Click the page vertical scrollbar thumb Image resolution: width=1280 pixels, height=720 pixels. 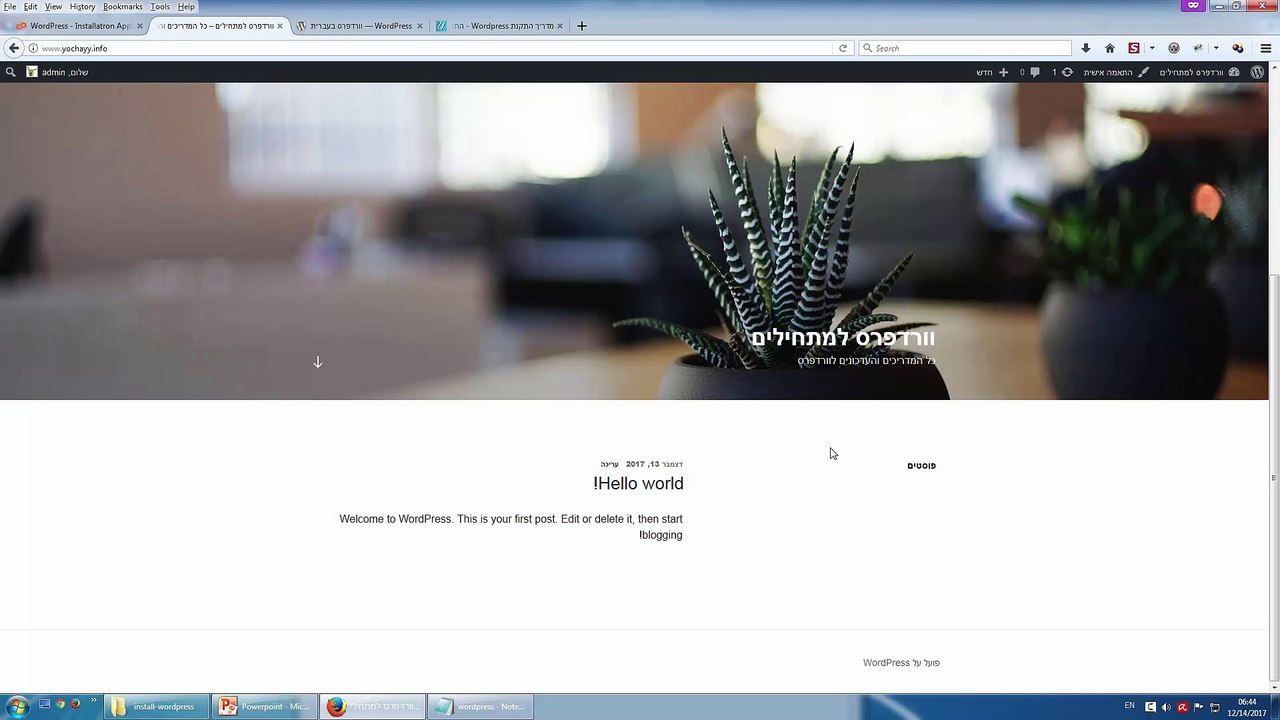[1273, 478]
